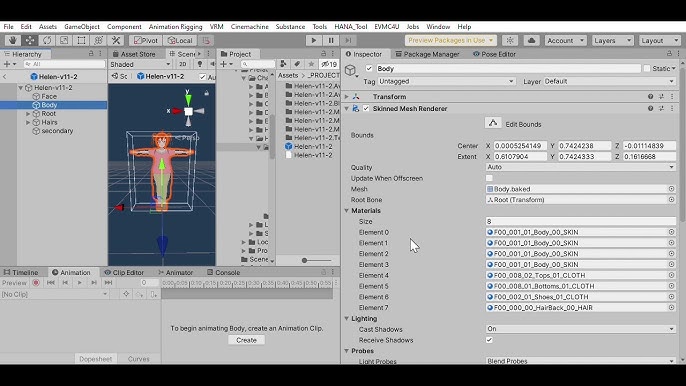This screenshot has height=386, width=686.
Task: Select the combined Transform tool
Action: pyautogui.click(x=98, y=40)
